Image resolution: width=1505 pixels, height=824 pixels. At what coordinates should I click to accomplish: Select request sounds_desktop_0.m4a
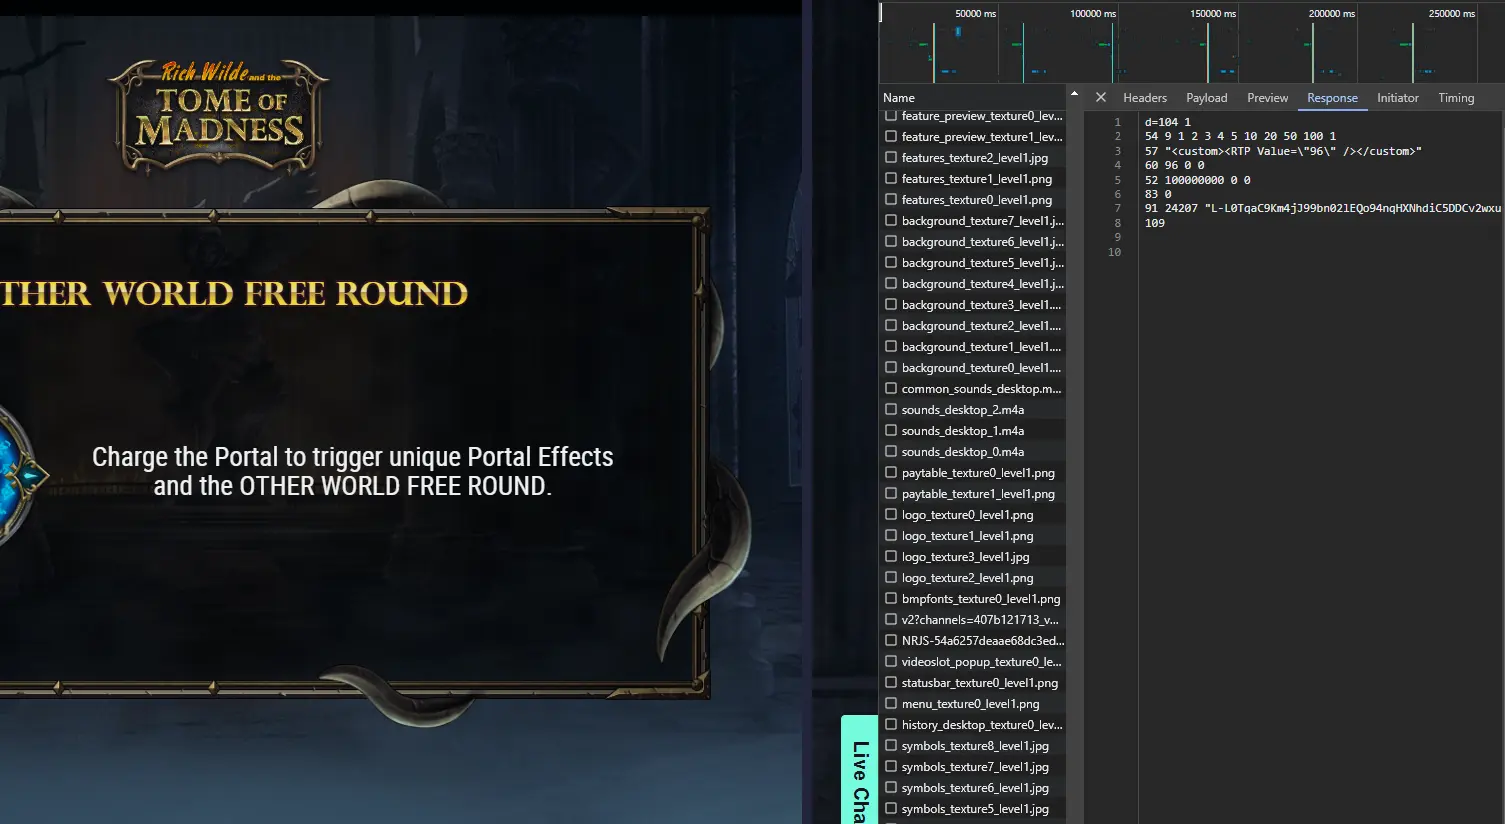coord(962,452)
